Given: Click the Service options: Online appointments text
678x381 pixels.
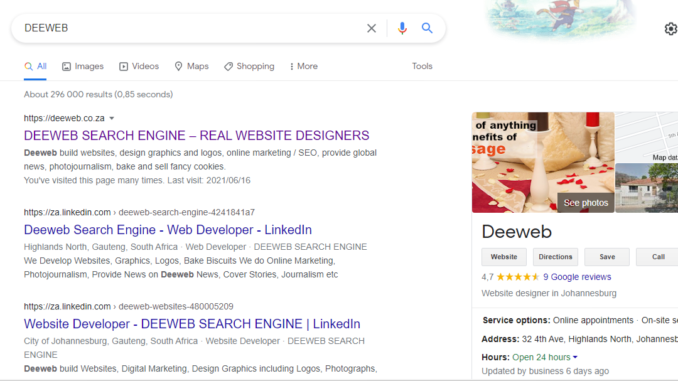Looking at the screenshot, I should coord(580,320).
